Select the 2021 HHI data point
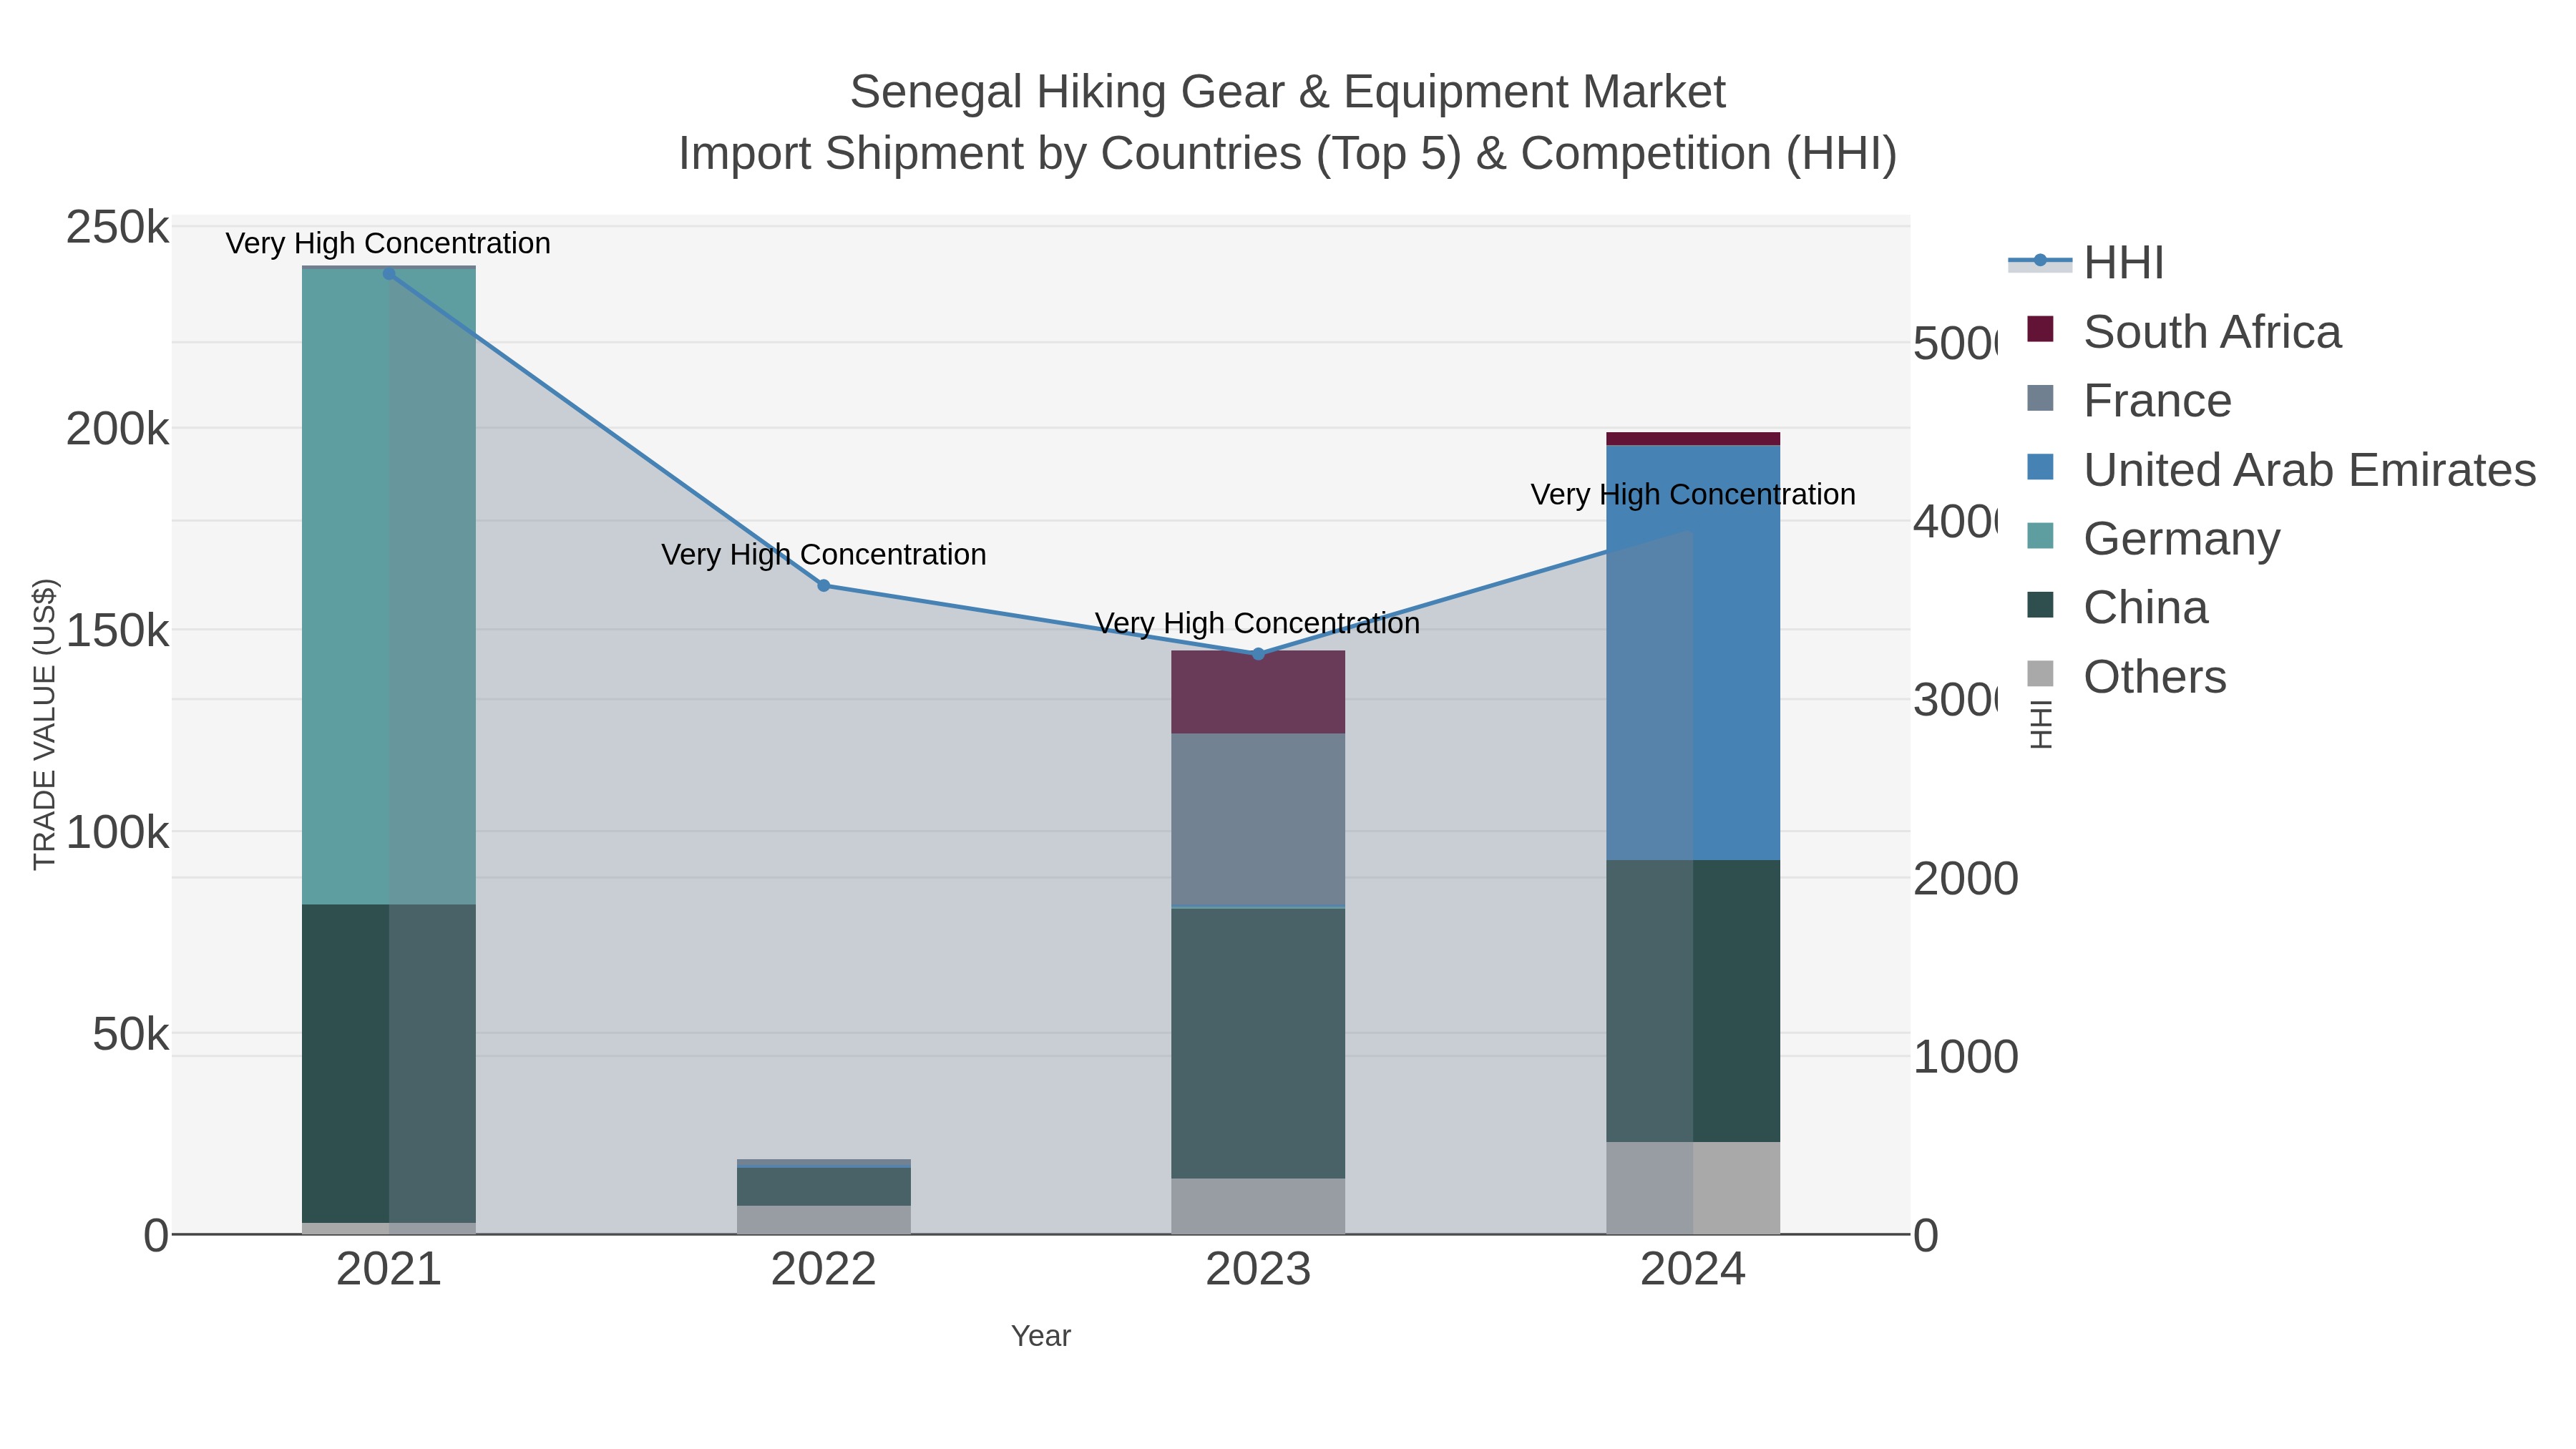This screenshot has height=1449, width=2576. click(x=389, y=273)
